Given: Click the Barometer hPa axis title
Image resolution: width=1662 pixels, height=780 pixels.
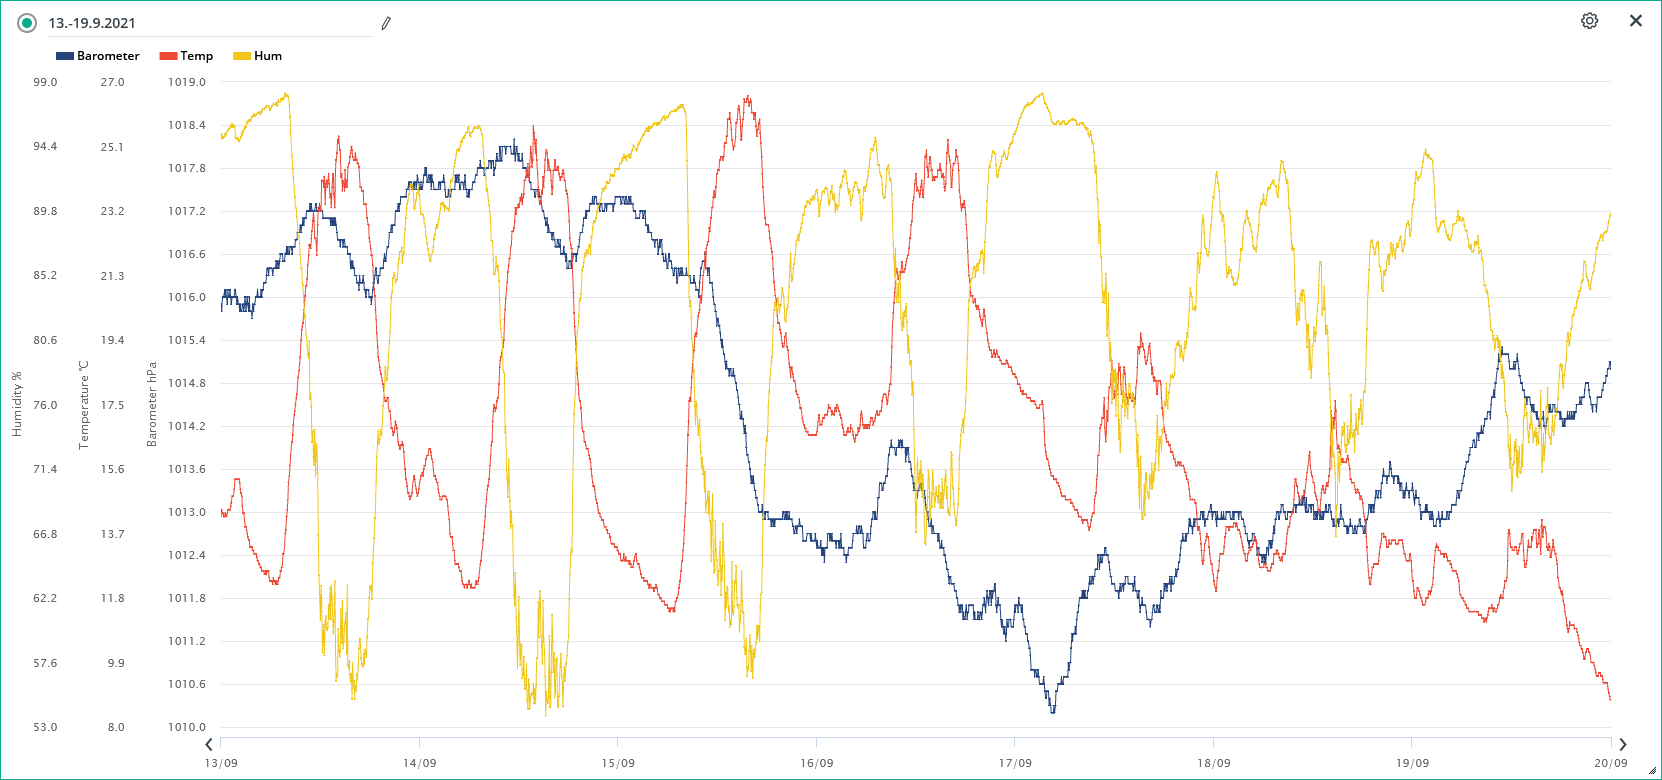Looking at the screenshot, I should tap(152, 404).
